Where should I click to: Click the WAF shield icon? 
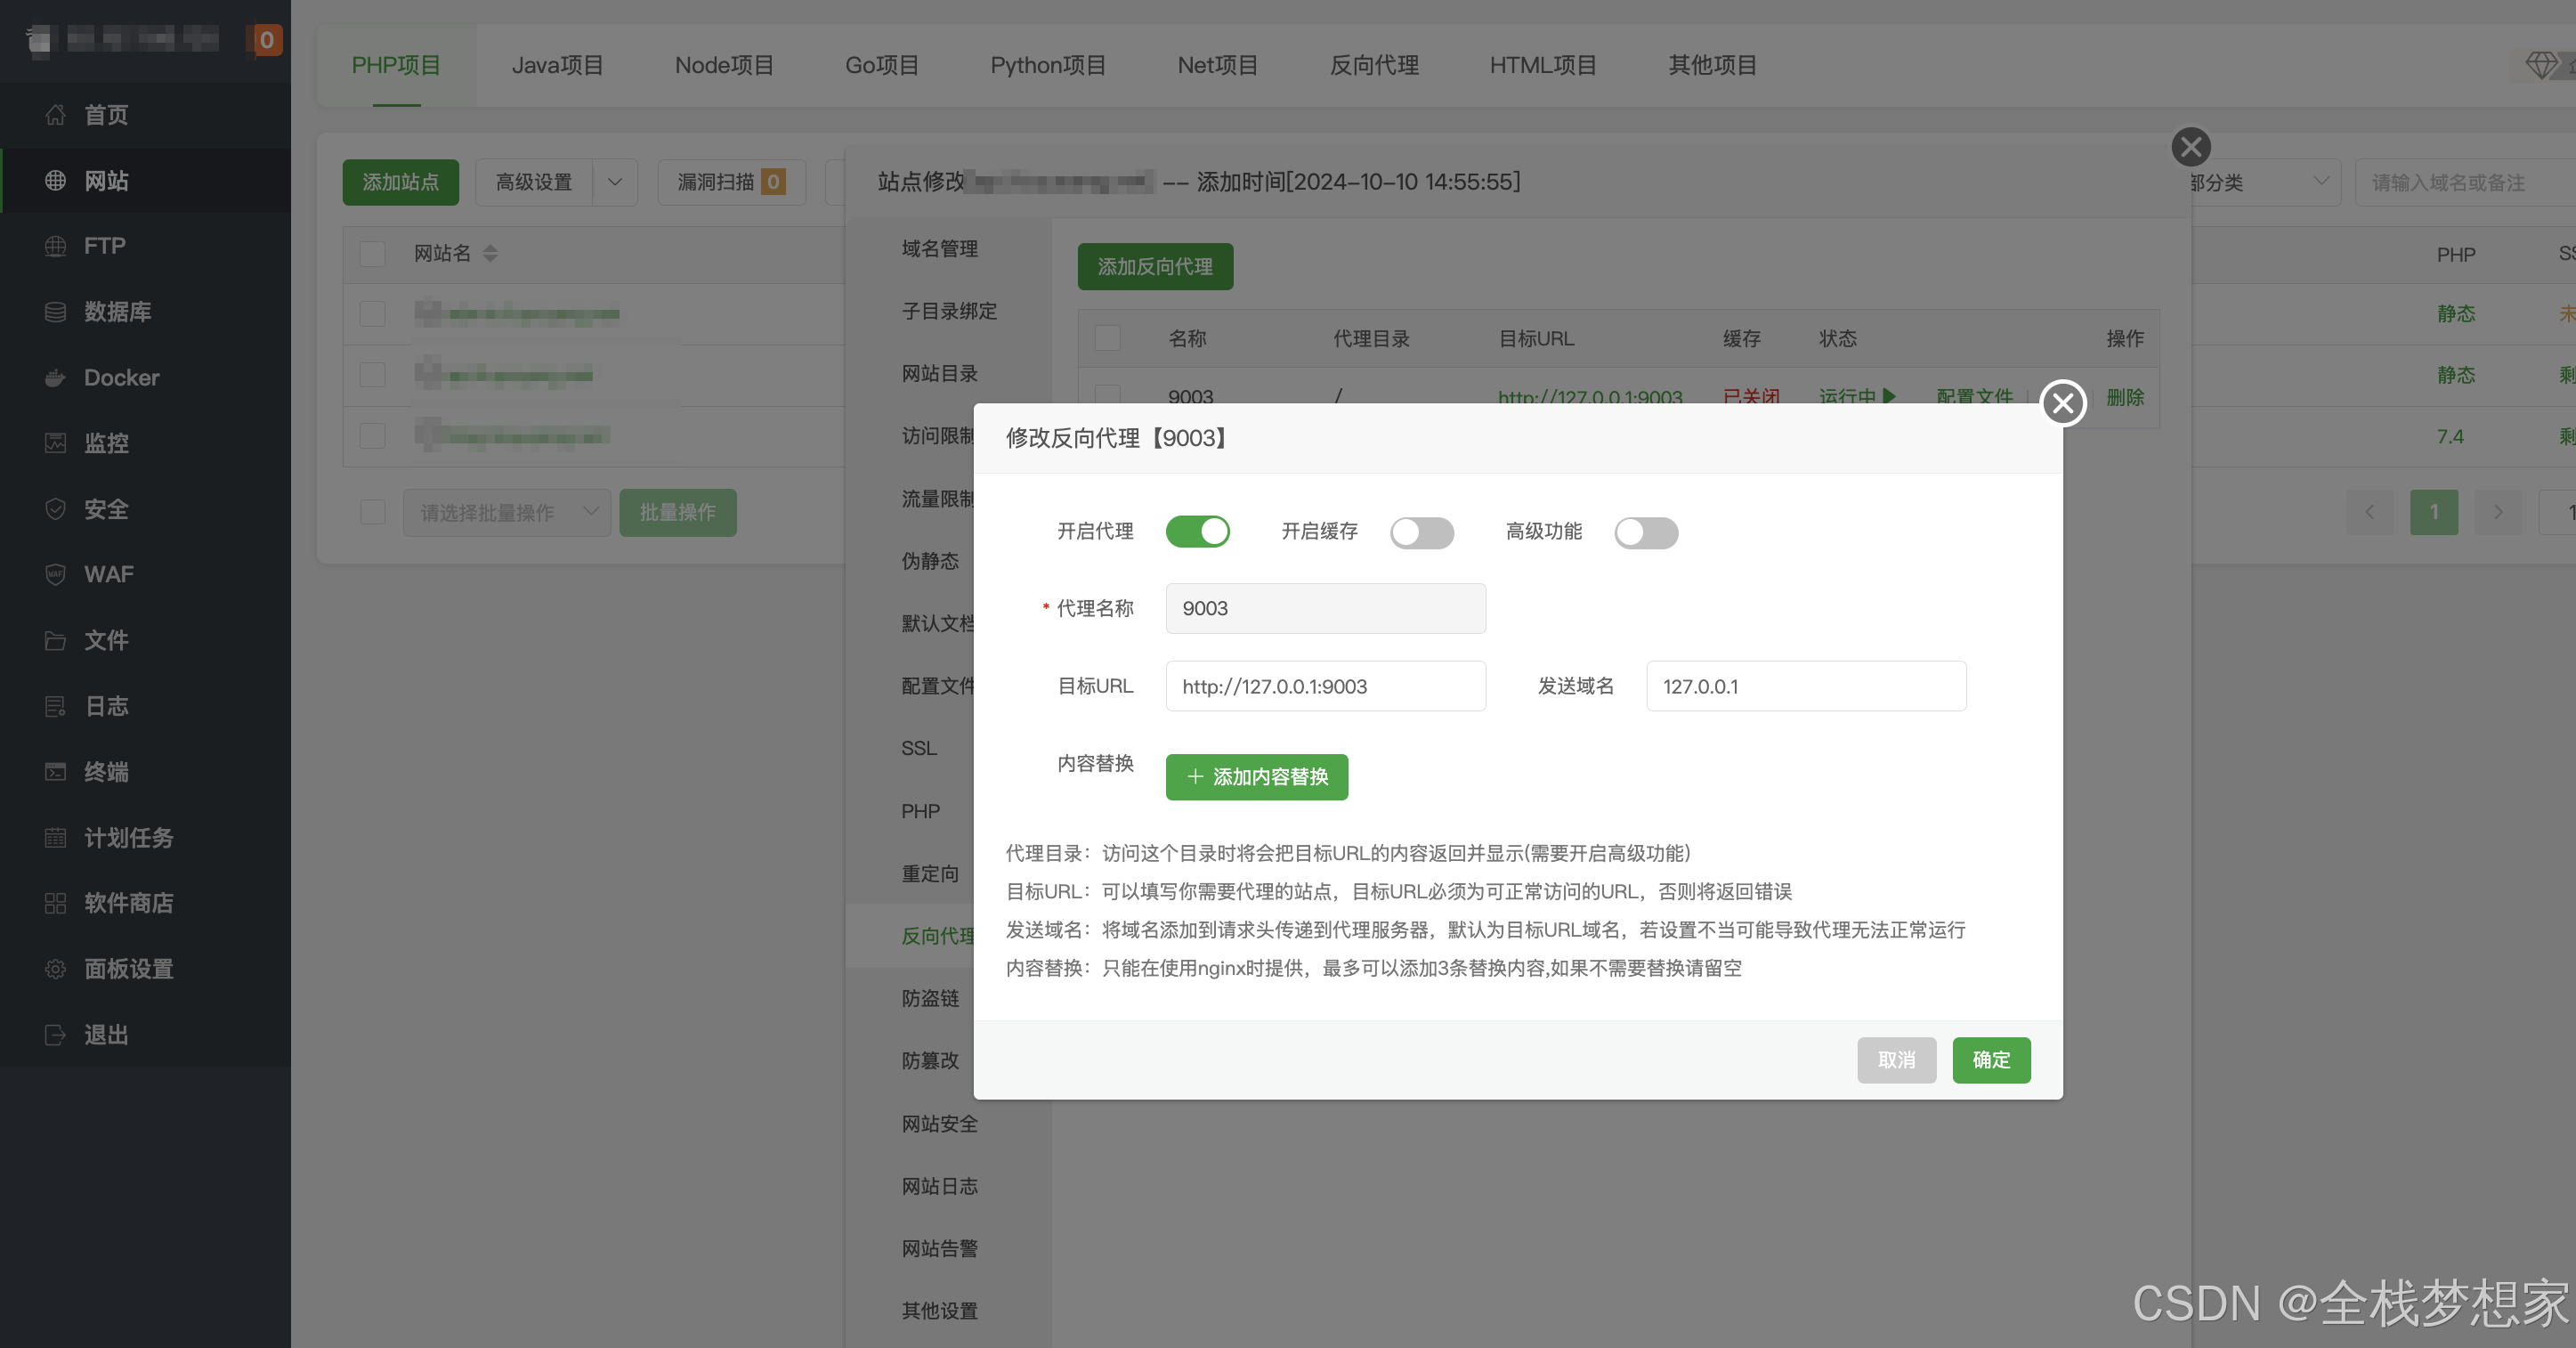[55, 574]
